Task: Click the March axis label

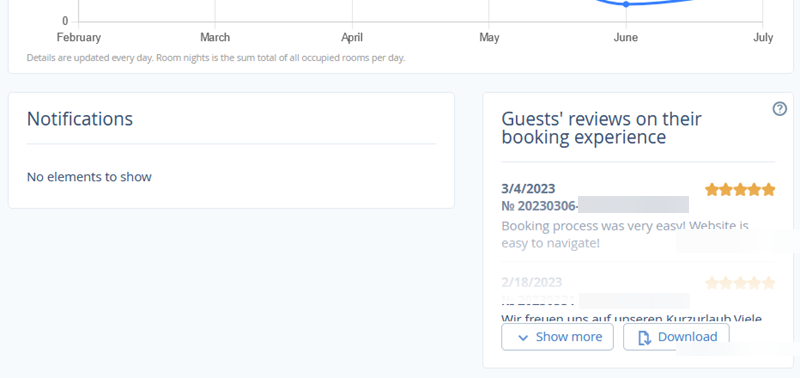Action: click(x=215, y=37)
